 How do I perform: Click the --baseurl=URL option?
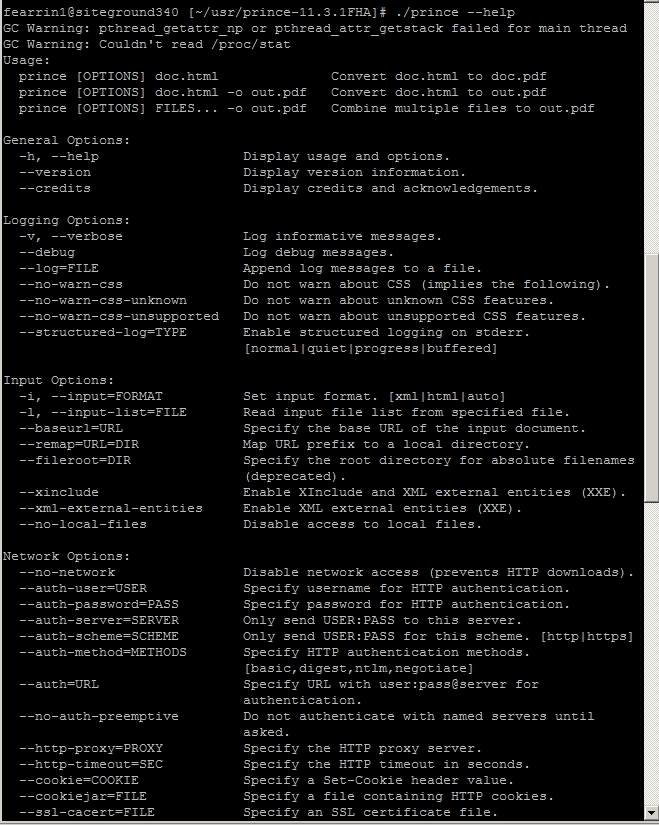pyautogui.click(x=71, y=428)
